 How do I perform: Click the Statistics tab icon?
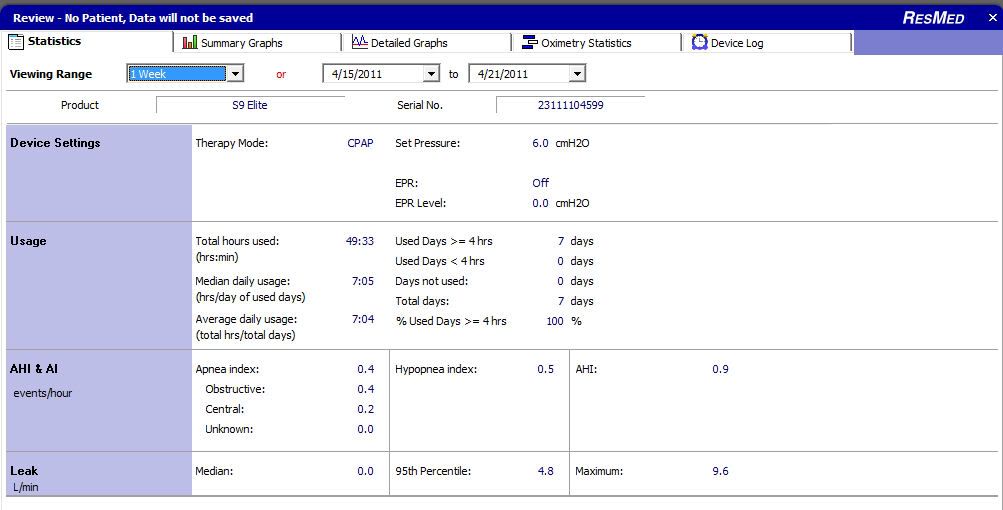(16, 42)
